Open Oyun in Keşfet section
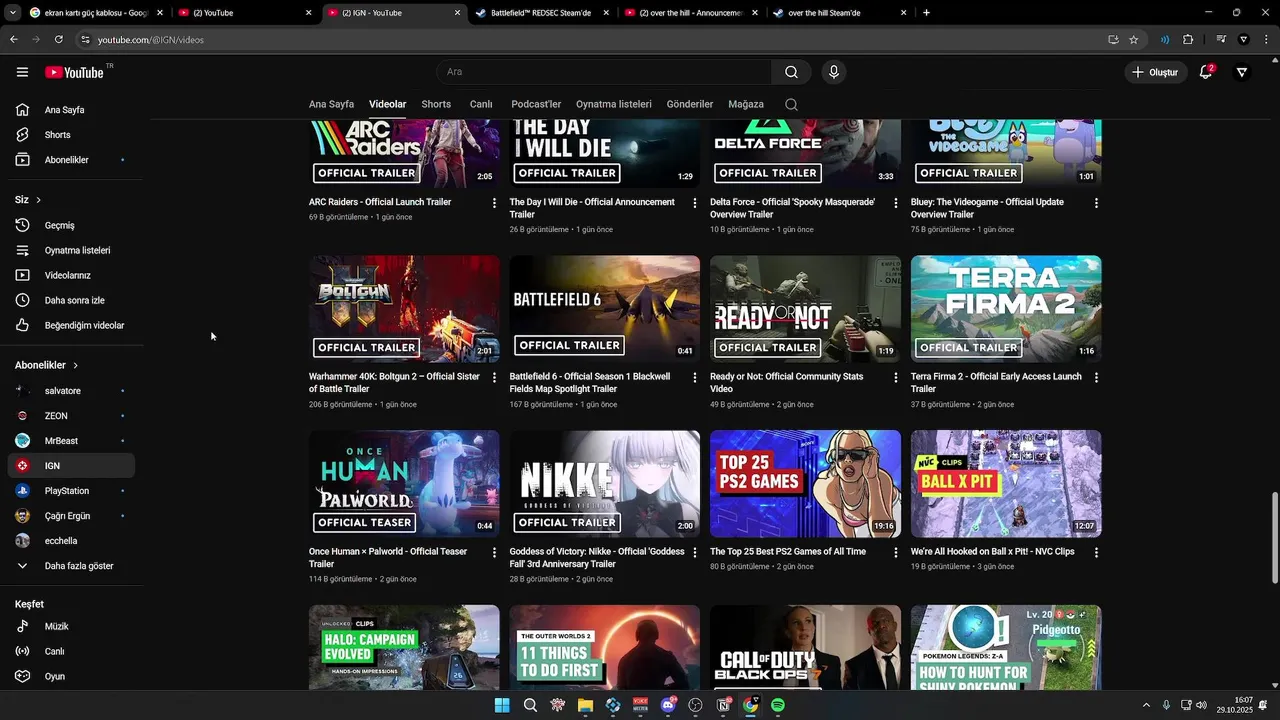This screenshot has height=720, width=1280. [x=71, y=676]
